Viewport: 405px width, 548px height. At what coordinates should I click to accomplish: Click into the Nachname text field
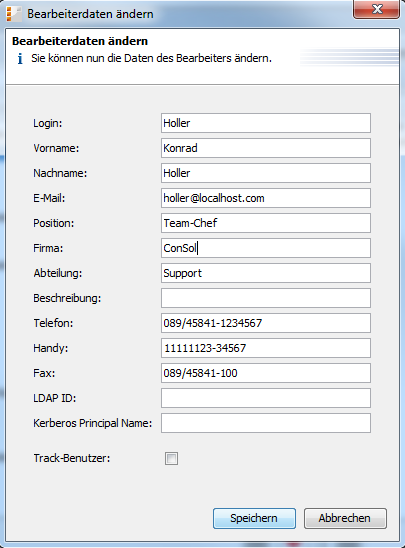[266, 173]
